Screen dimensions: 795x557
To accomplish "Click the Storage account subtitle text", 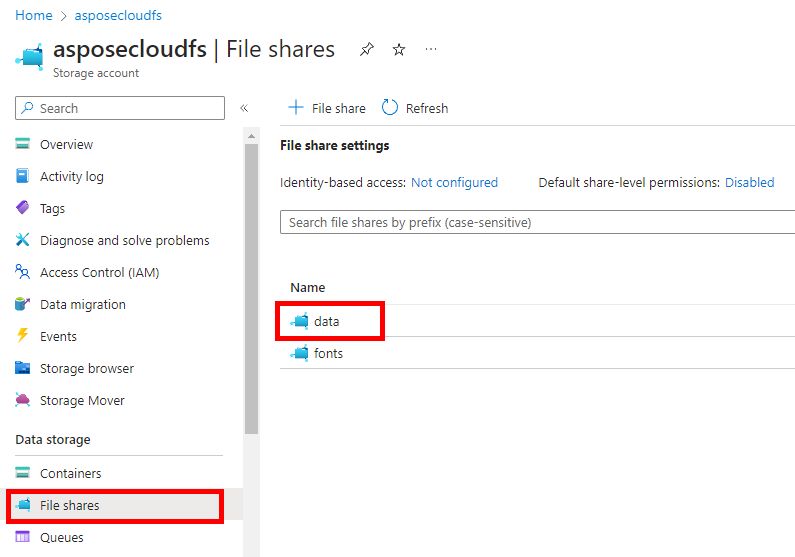I will point(96,73).
